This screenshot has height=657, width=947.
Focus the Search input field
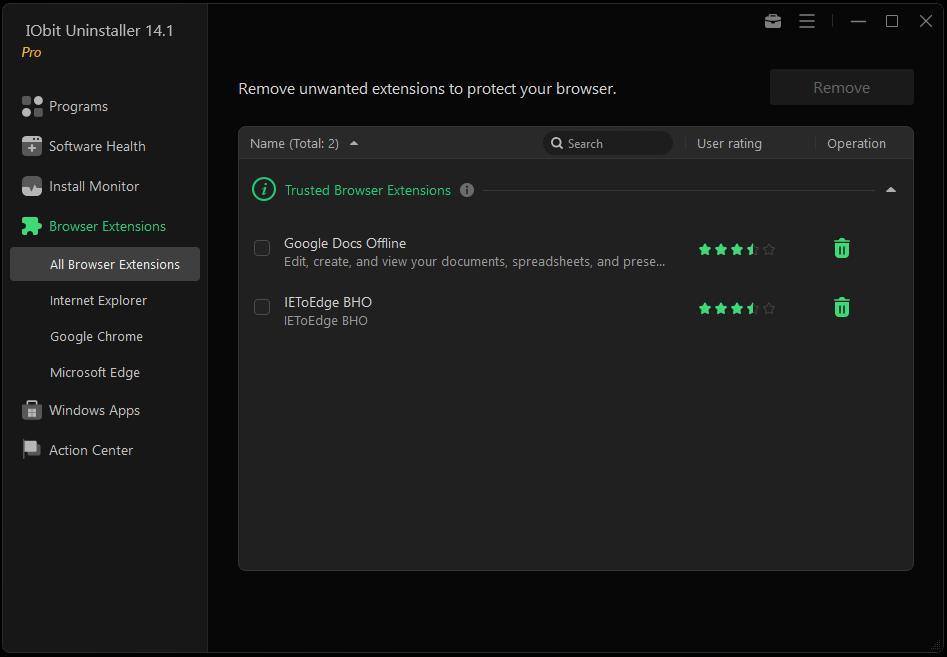(608, 143)
